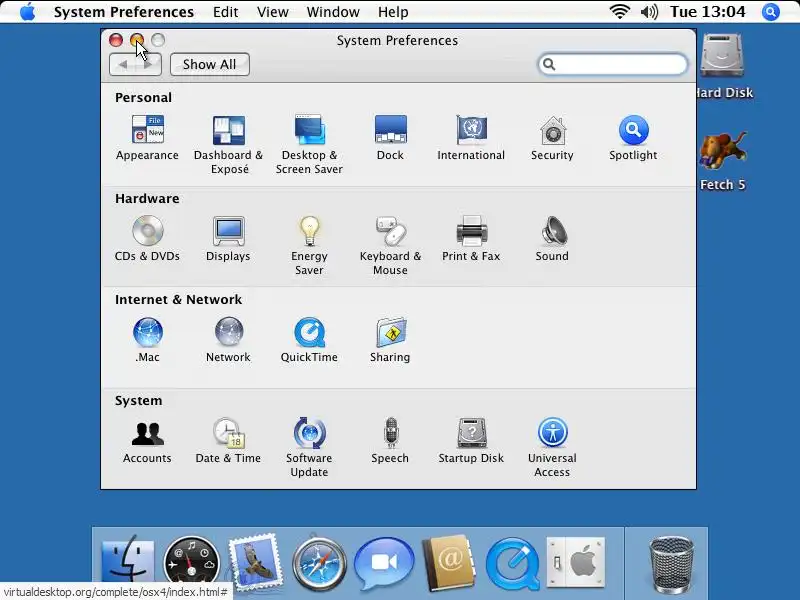800x600 pixels.
Task: Open the Help menu
Action: (393, 12)
